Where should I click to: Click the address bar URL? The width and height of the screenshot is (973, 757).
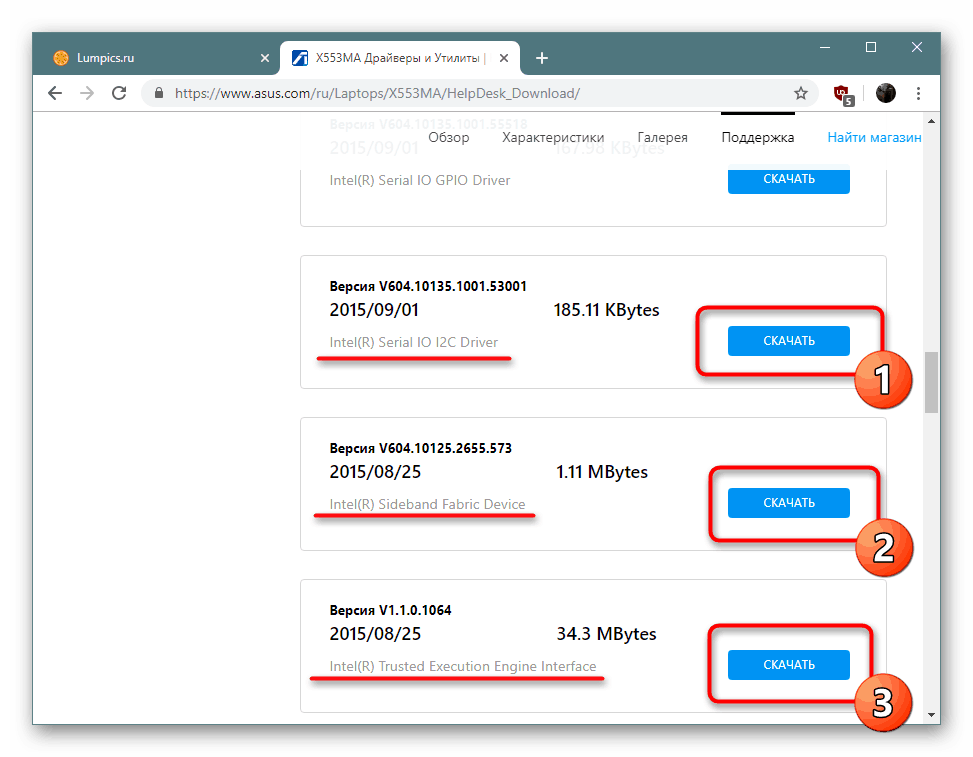(x=377, y=93)
